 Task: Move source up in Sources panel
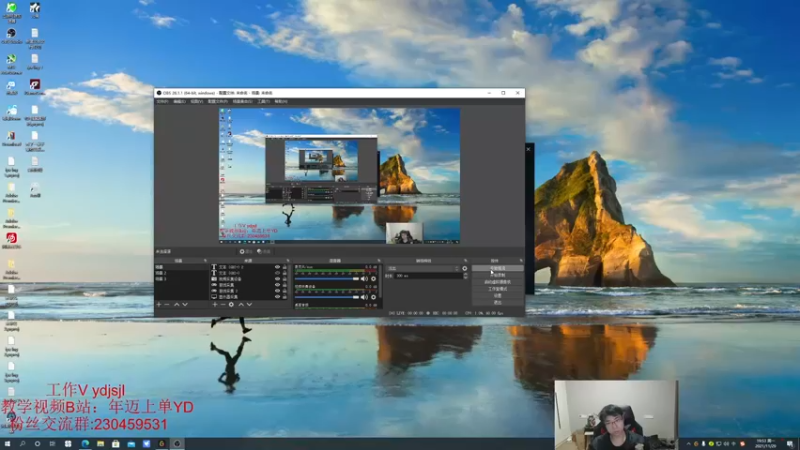click(x=241, y=305)
